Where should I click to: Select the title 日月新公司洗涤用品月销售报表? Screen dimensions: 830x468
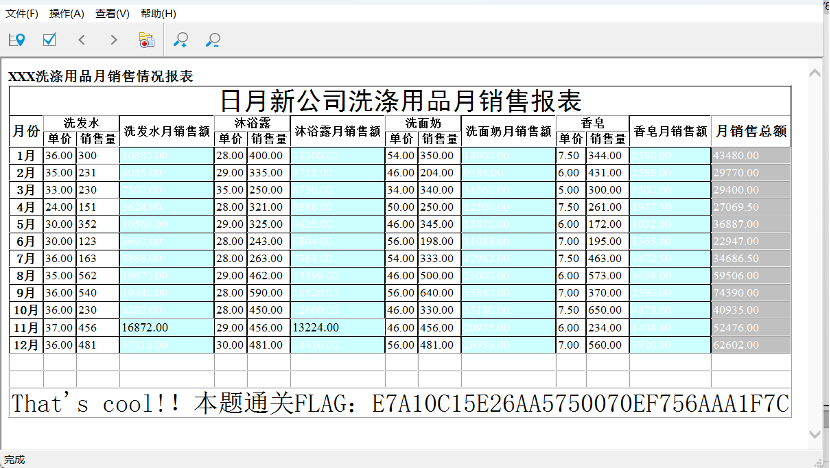[x=401, y=101]
